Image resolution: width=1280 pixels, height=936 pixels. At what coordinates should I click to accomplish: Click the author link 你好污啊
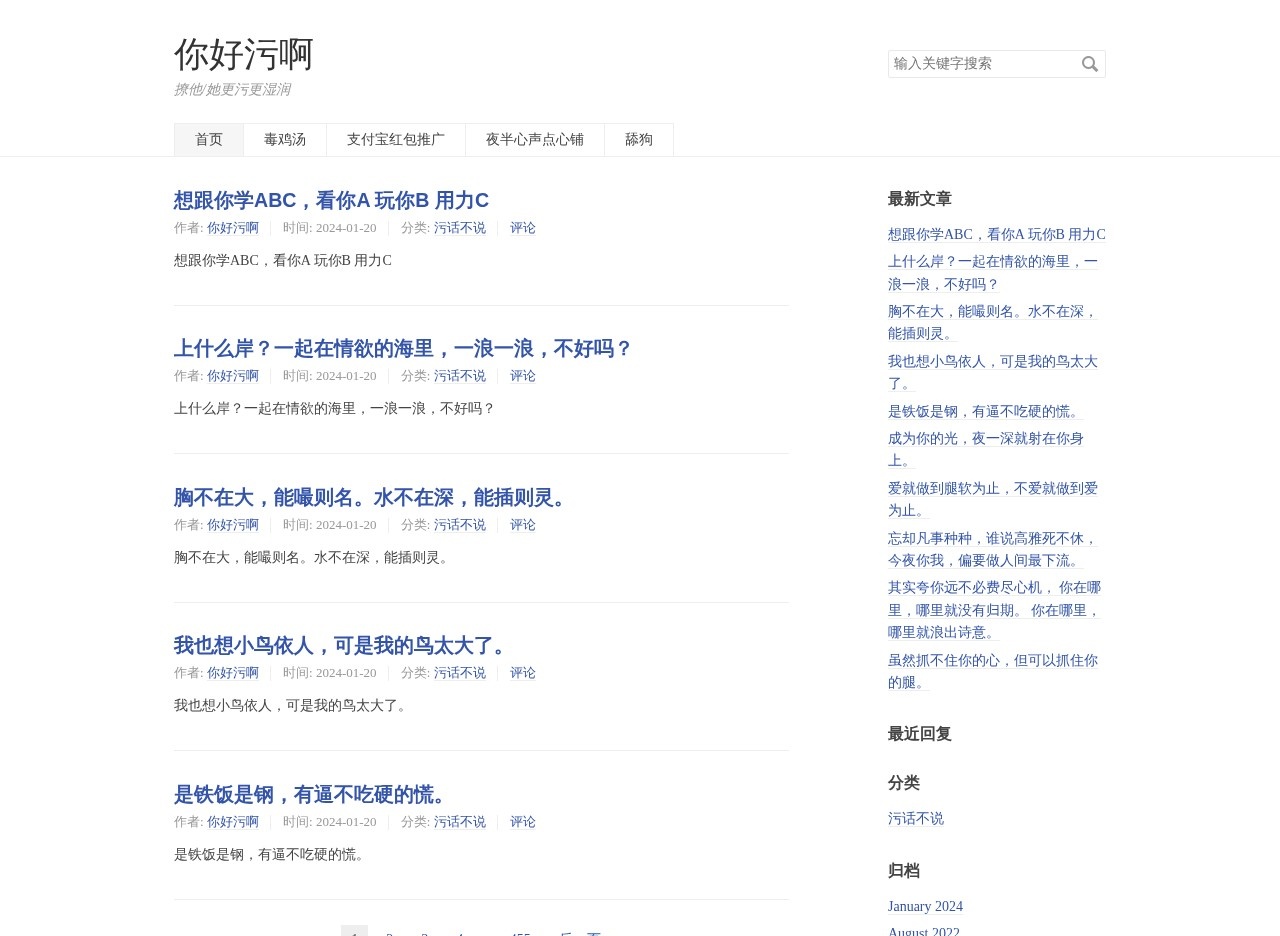pos(232,227)
